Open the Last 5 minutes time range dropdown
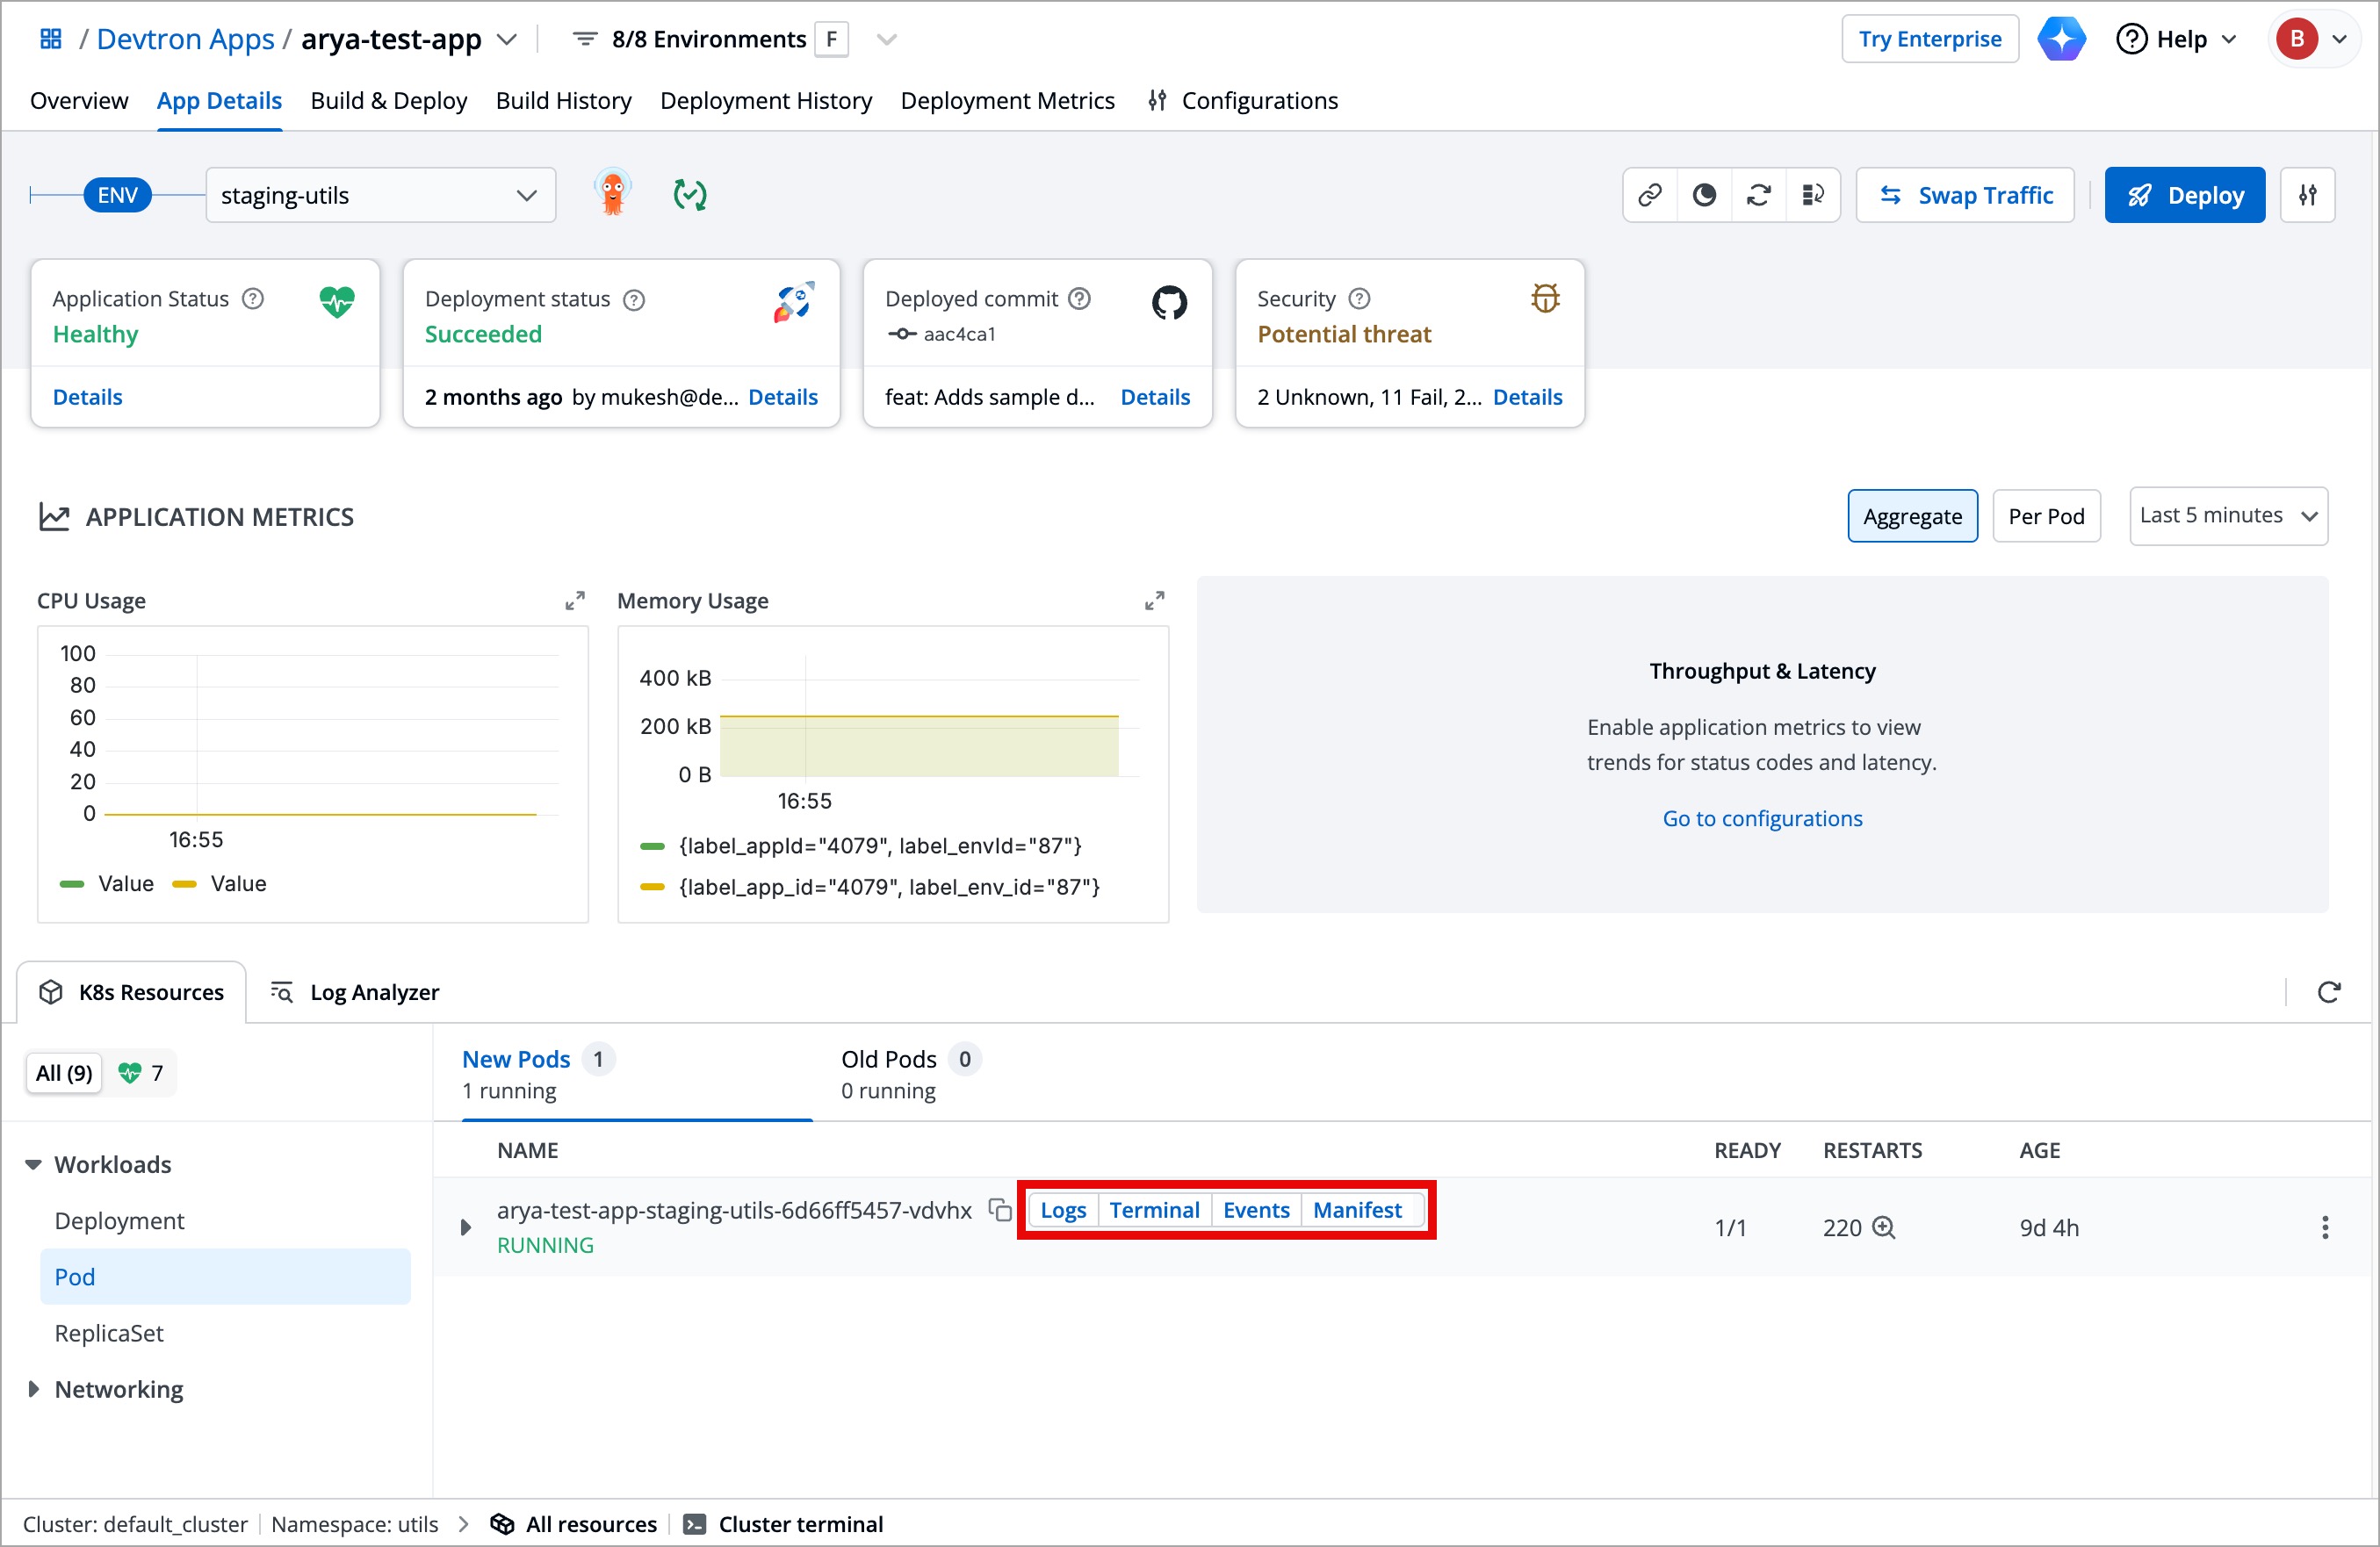The height and width of the screenshot is (1547, 2380). 2228,516
